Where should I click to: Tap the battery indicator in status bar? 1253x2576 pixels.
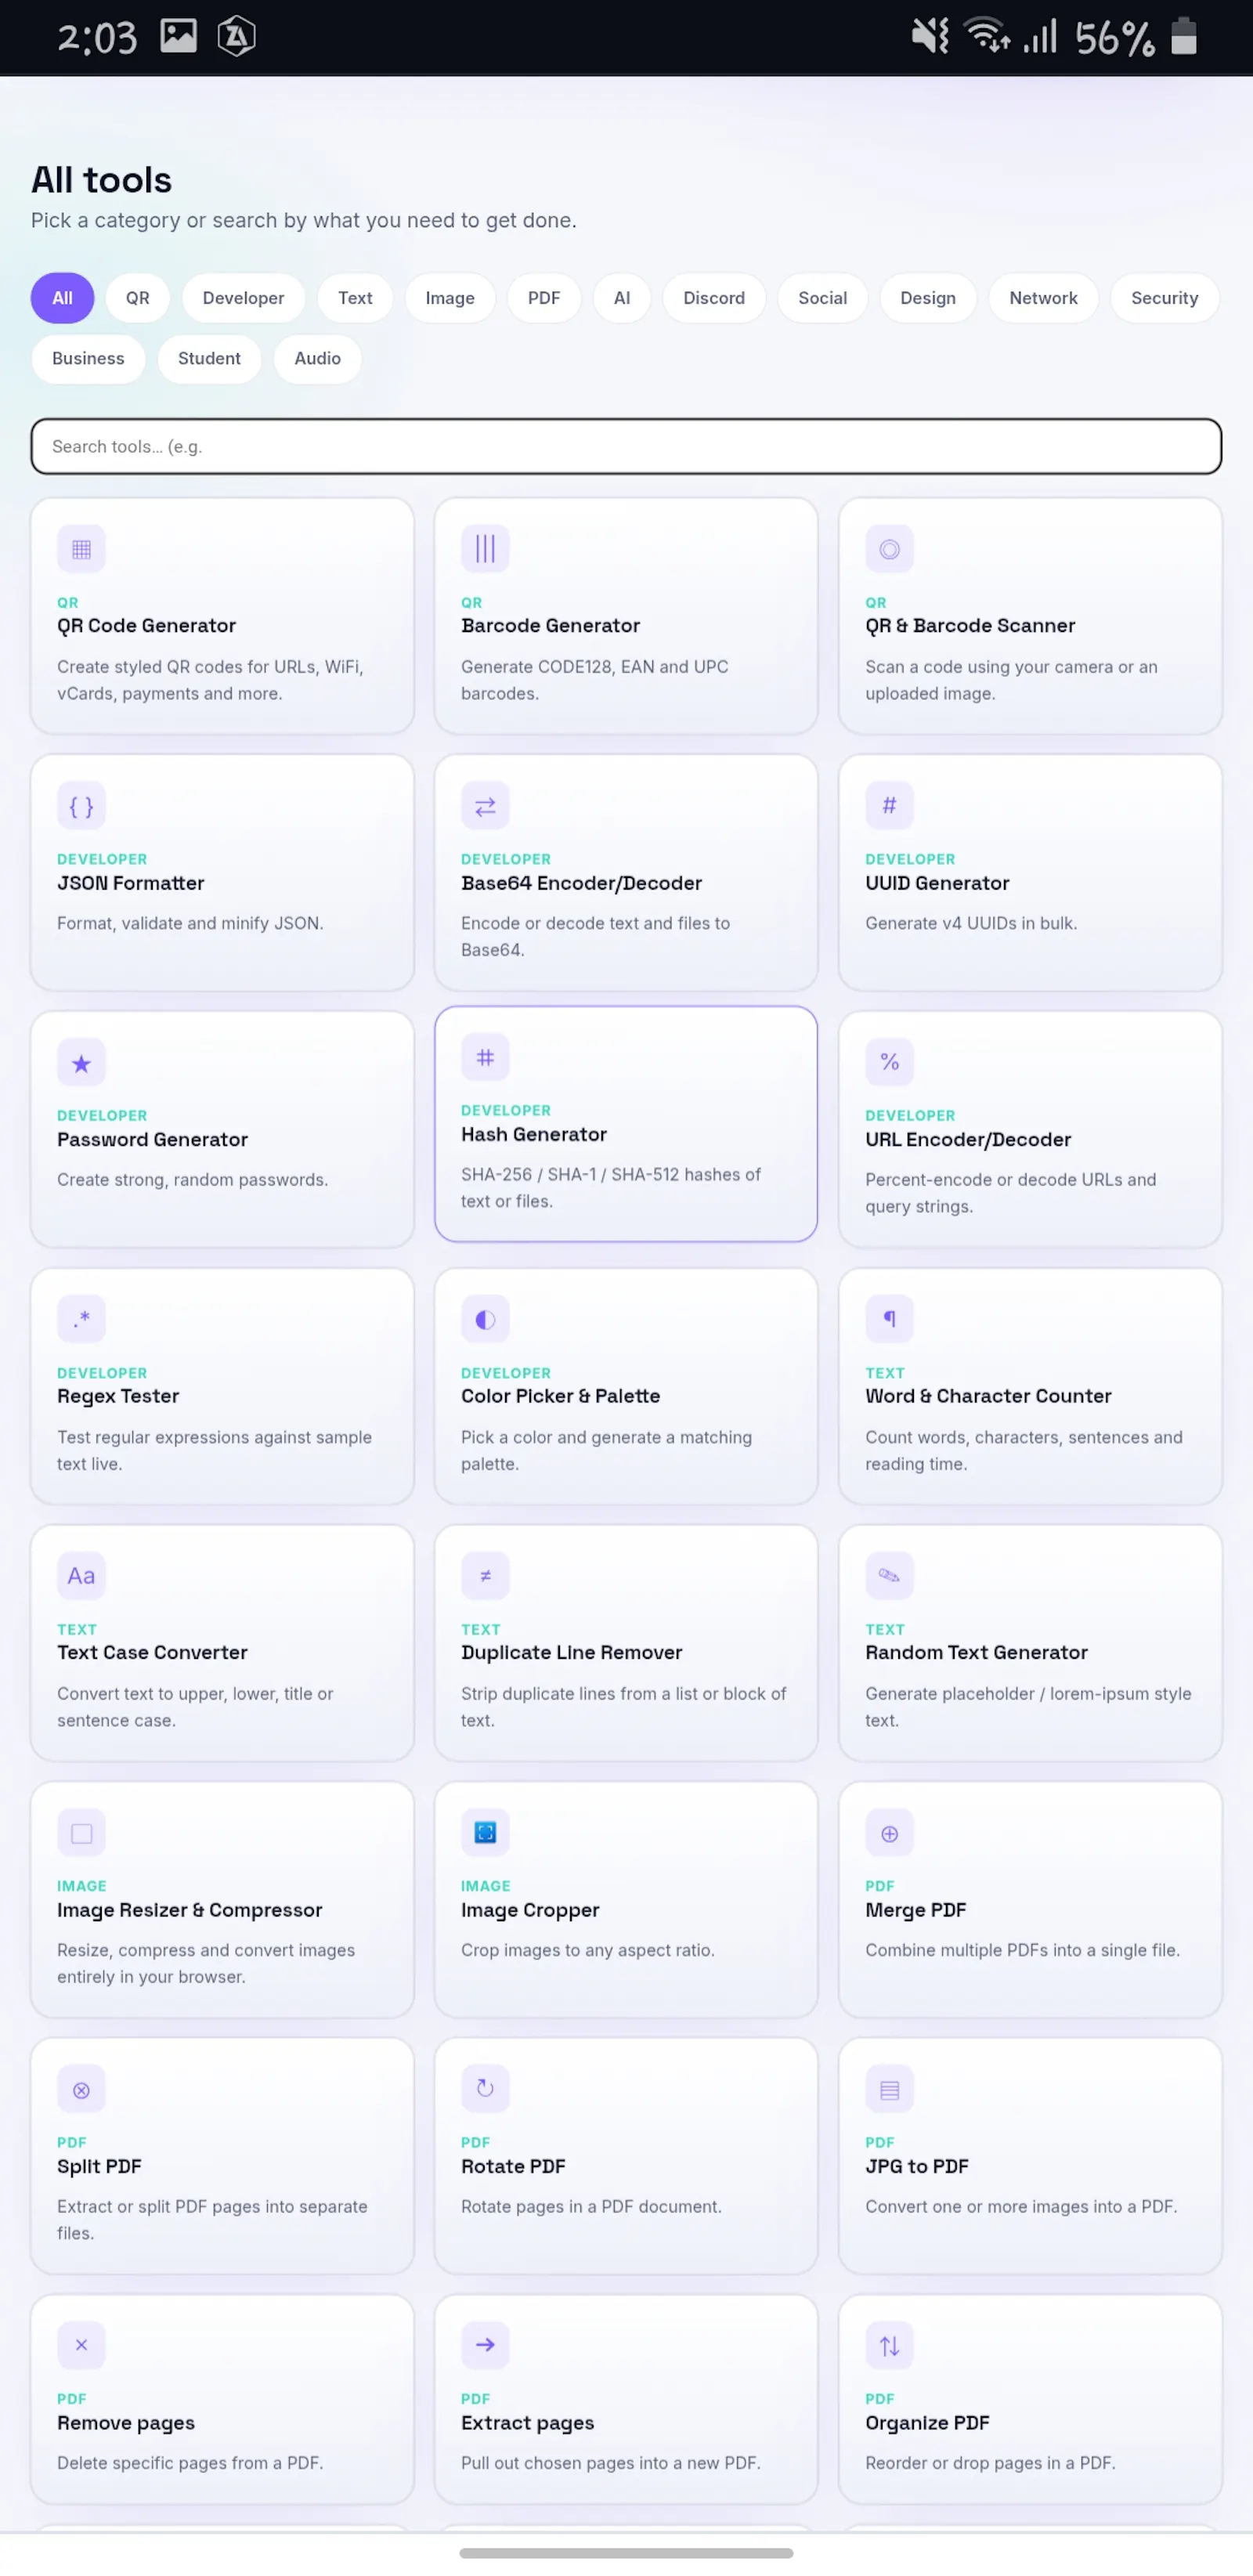(1184, 37)
